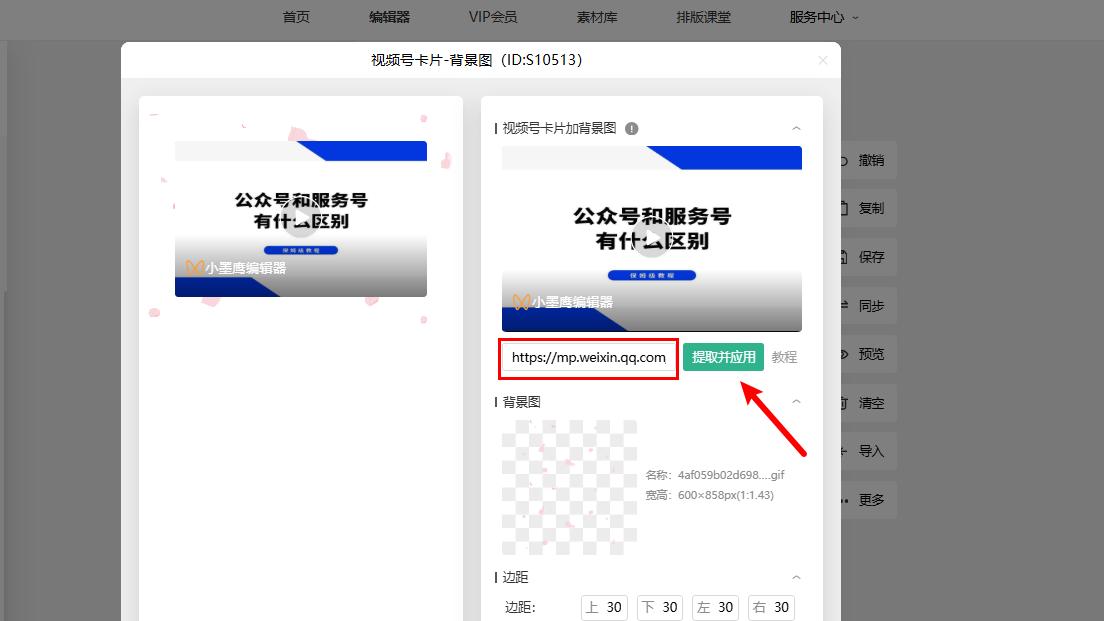This screenshot has height=621, width=1104.
Task: Click the checkered background image thumbnail
Action: (x=568, y=487)
